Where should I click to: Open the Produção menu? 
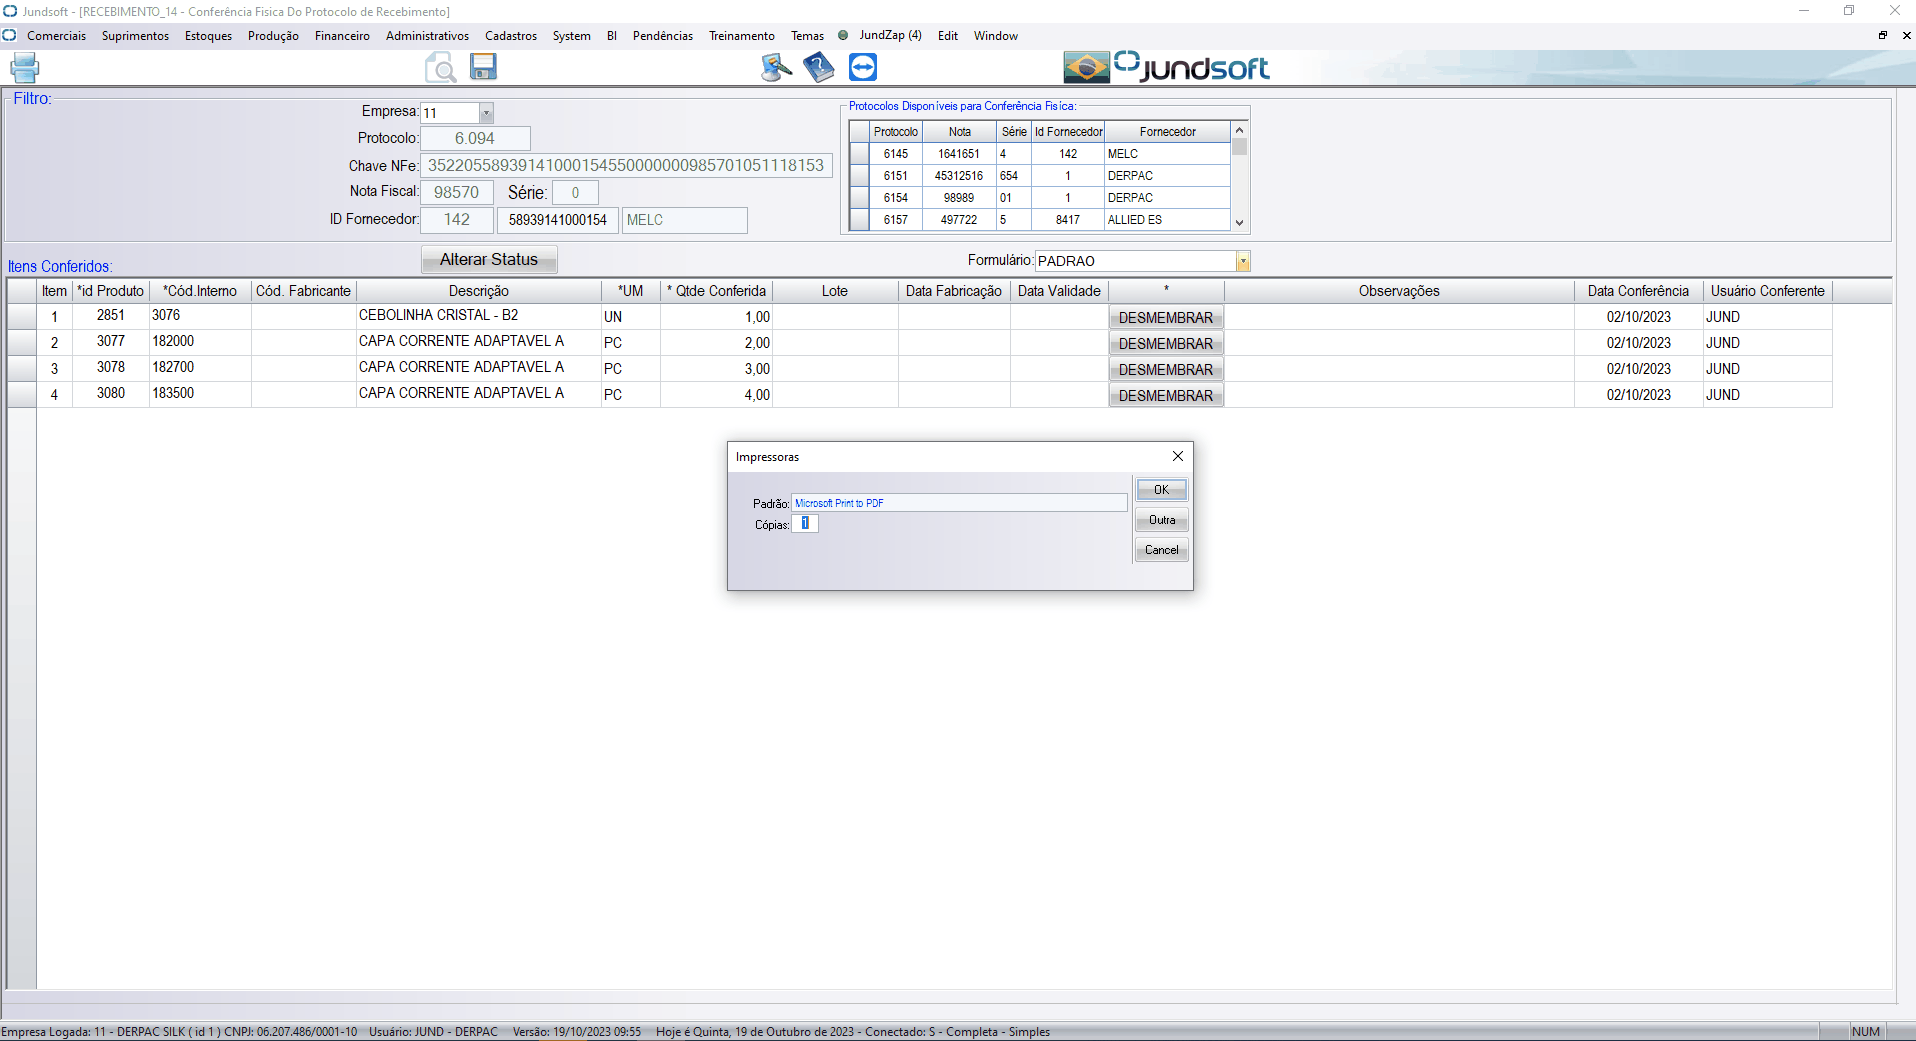pyautogui.click(x=273, y=36)
